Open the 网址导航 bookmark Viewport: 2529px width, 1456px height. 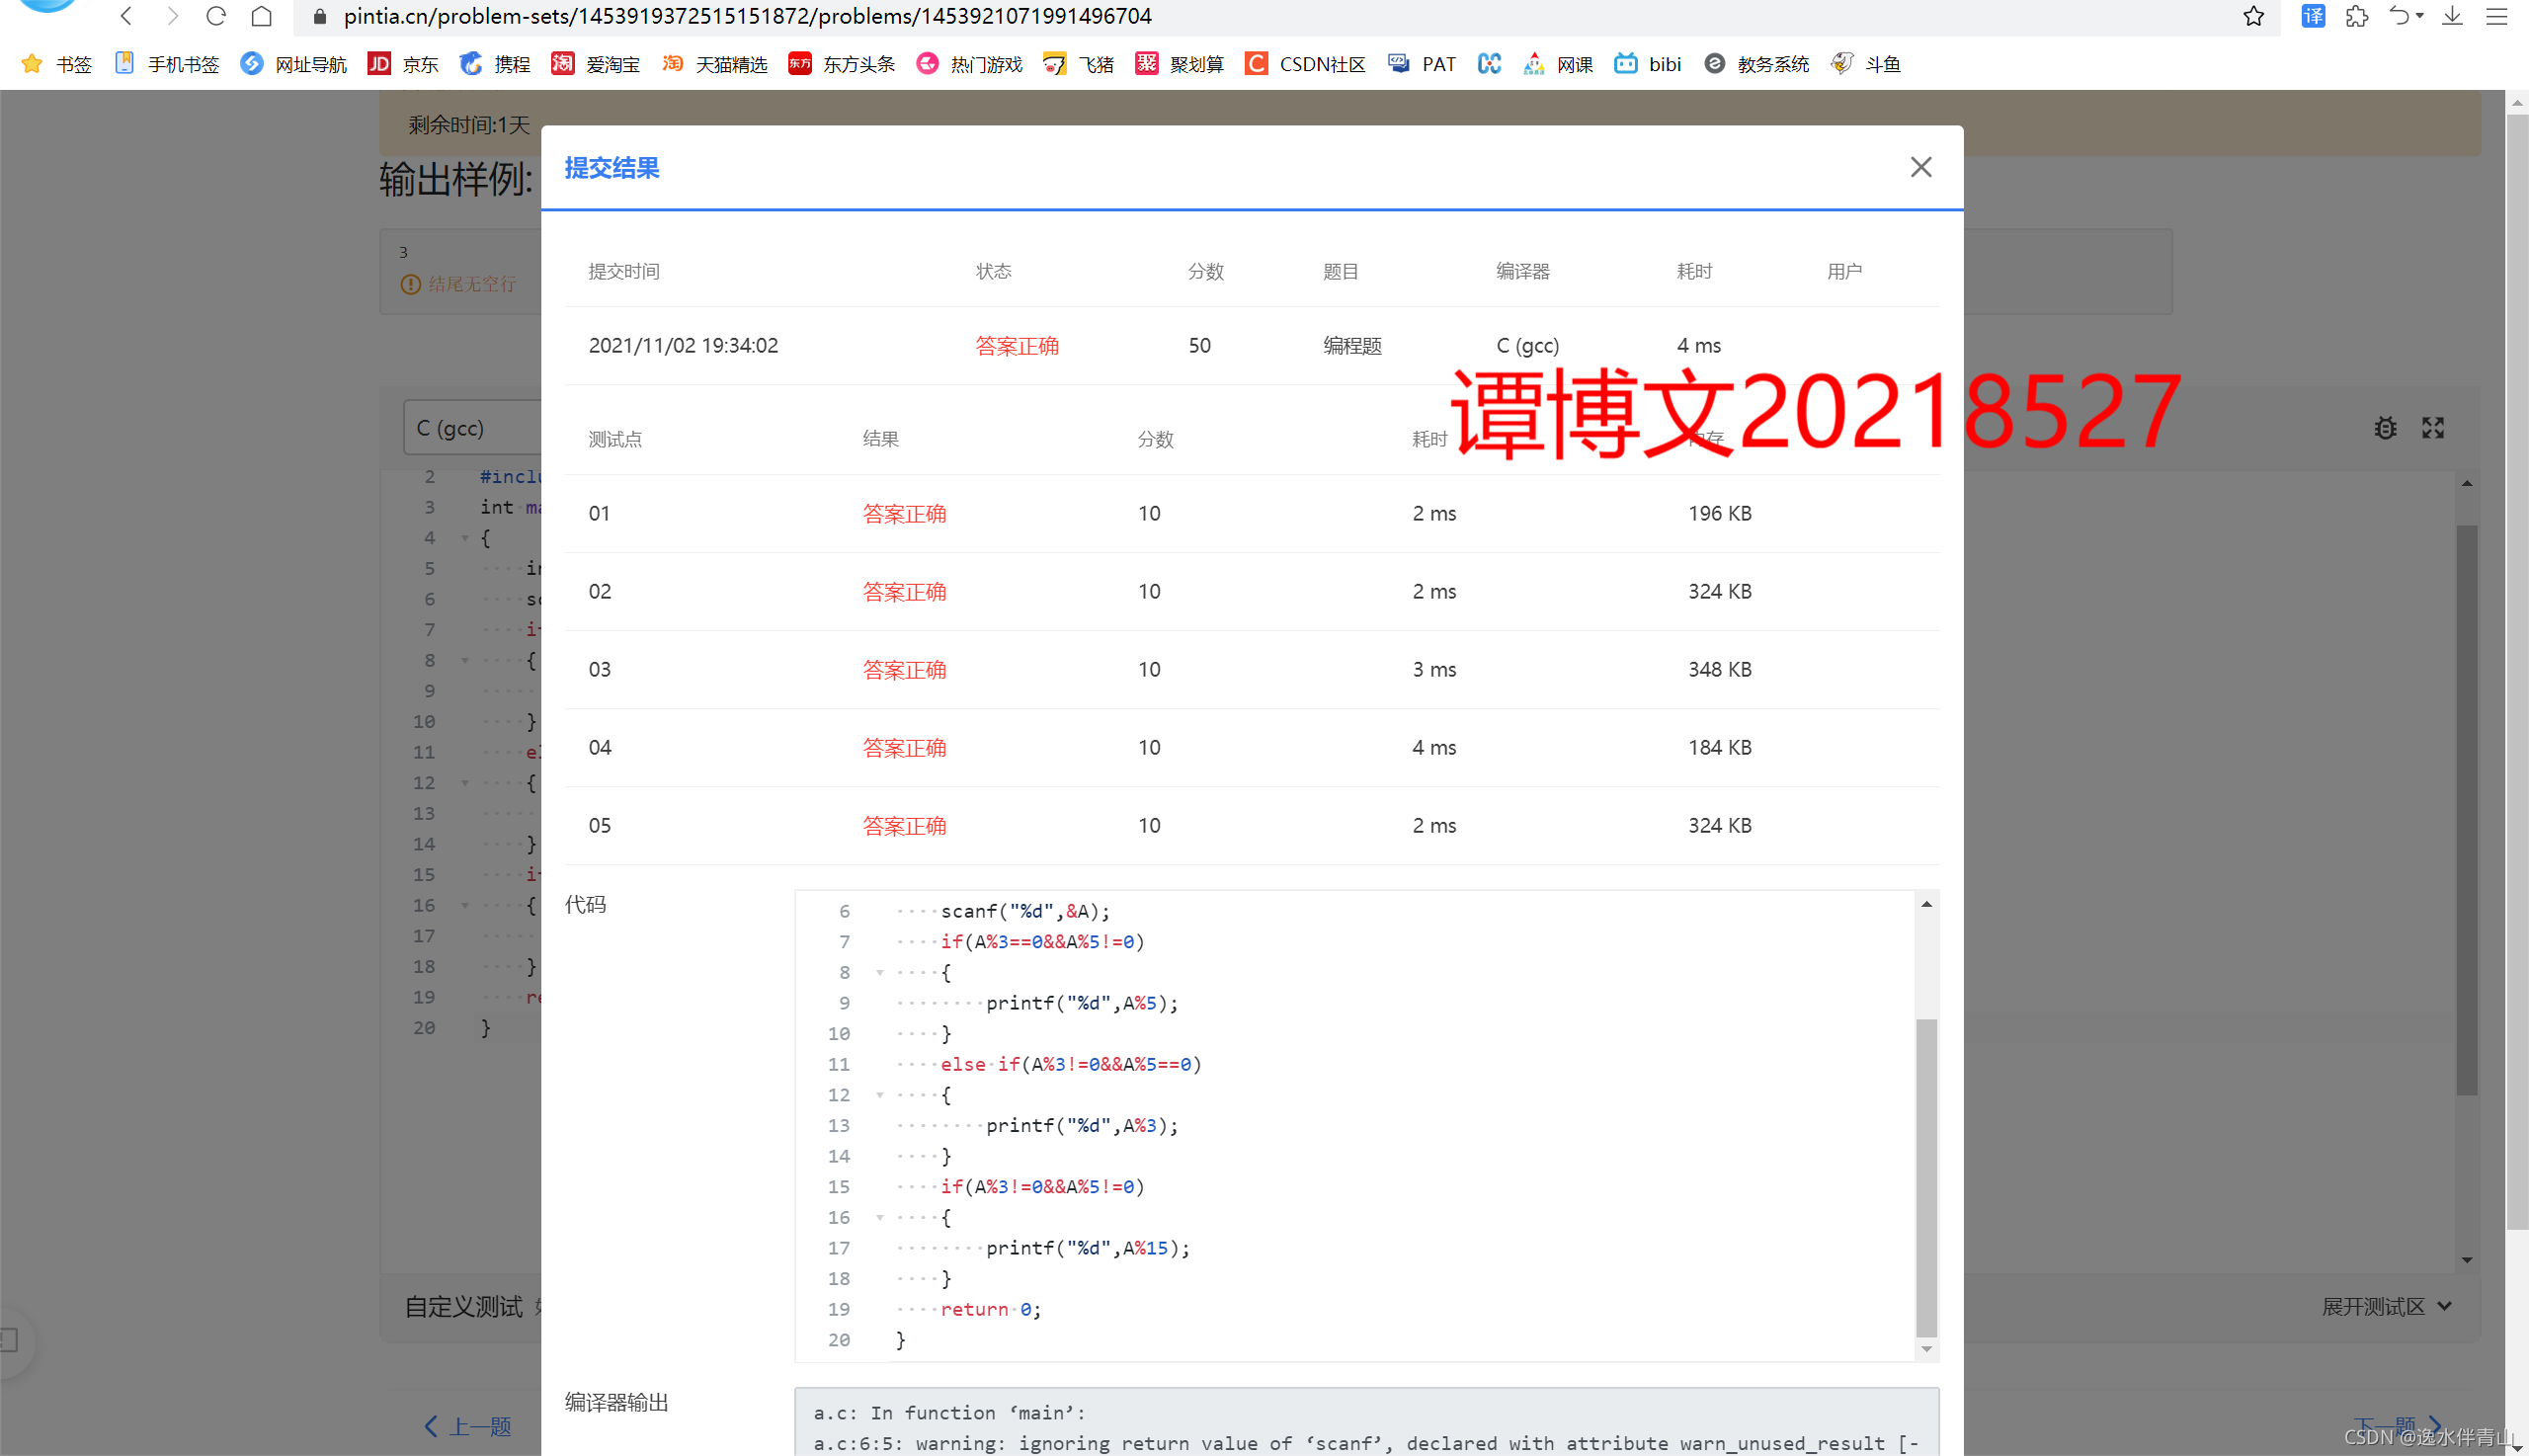point(294,64)
